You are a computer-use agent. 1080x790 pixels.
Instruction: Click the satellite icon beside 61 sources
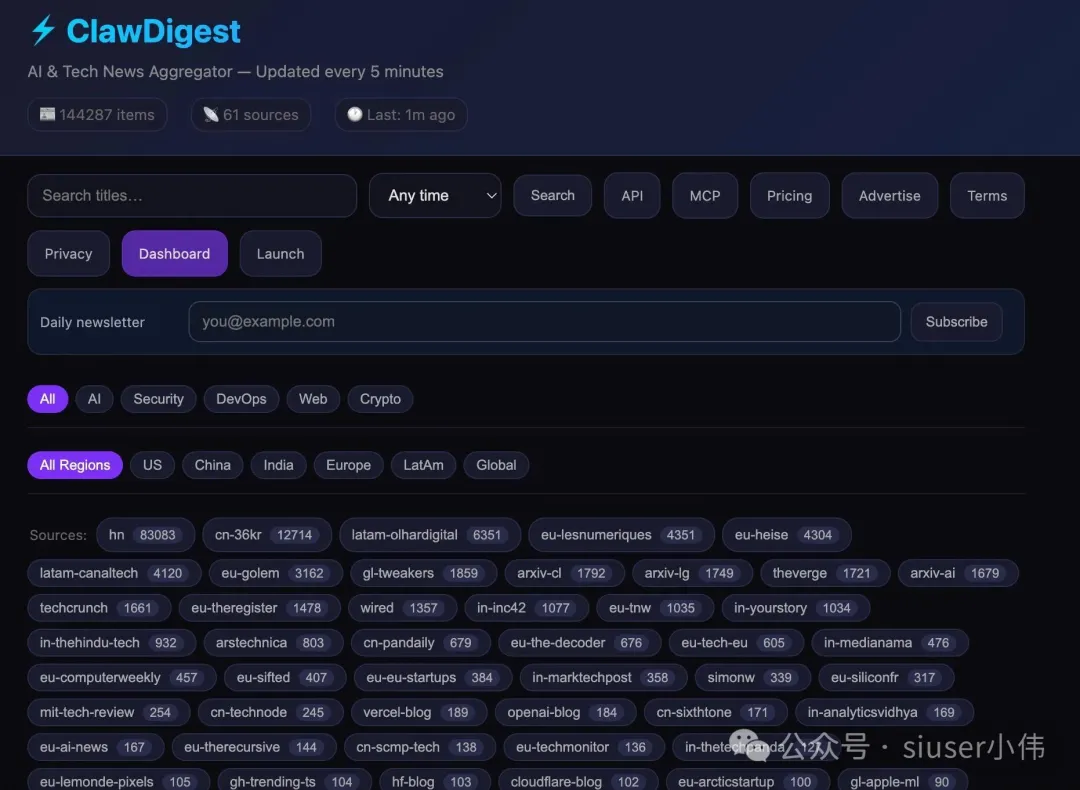pos(211,114)
